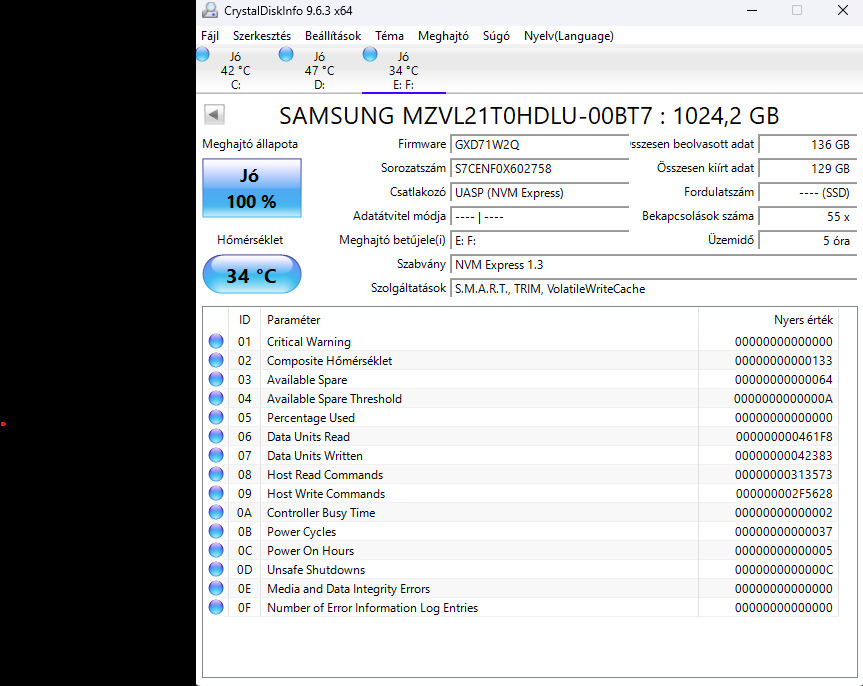This screenshot has height=686, width=863.
Task: Click the status orb beside Unsafe Shutdowns
Action: pyautogui.click(x=216, y=569)
